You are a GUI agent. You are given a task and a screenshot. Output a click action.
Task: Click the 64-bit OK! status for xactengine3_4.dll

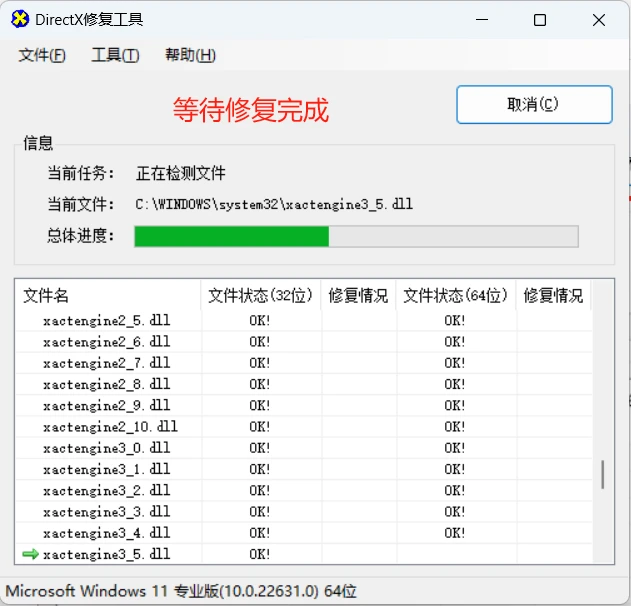(x=455, y=533)
